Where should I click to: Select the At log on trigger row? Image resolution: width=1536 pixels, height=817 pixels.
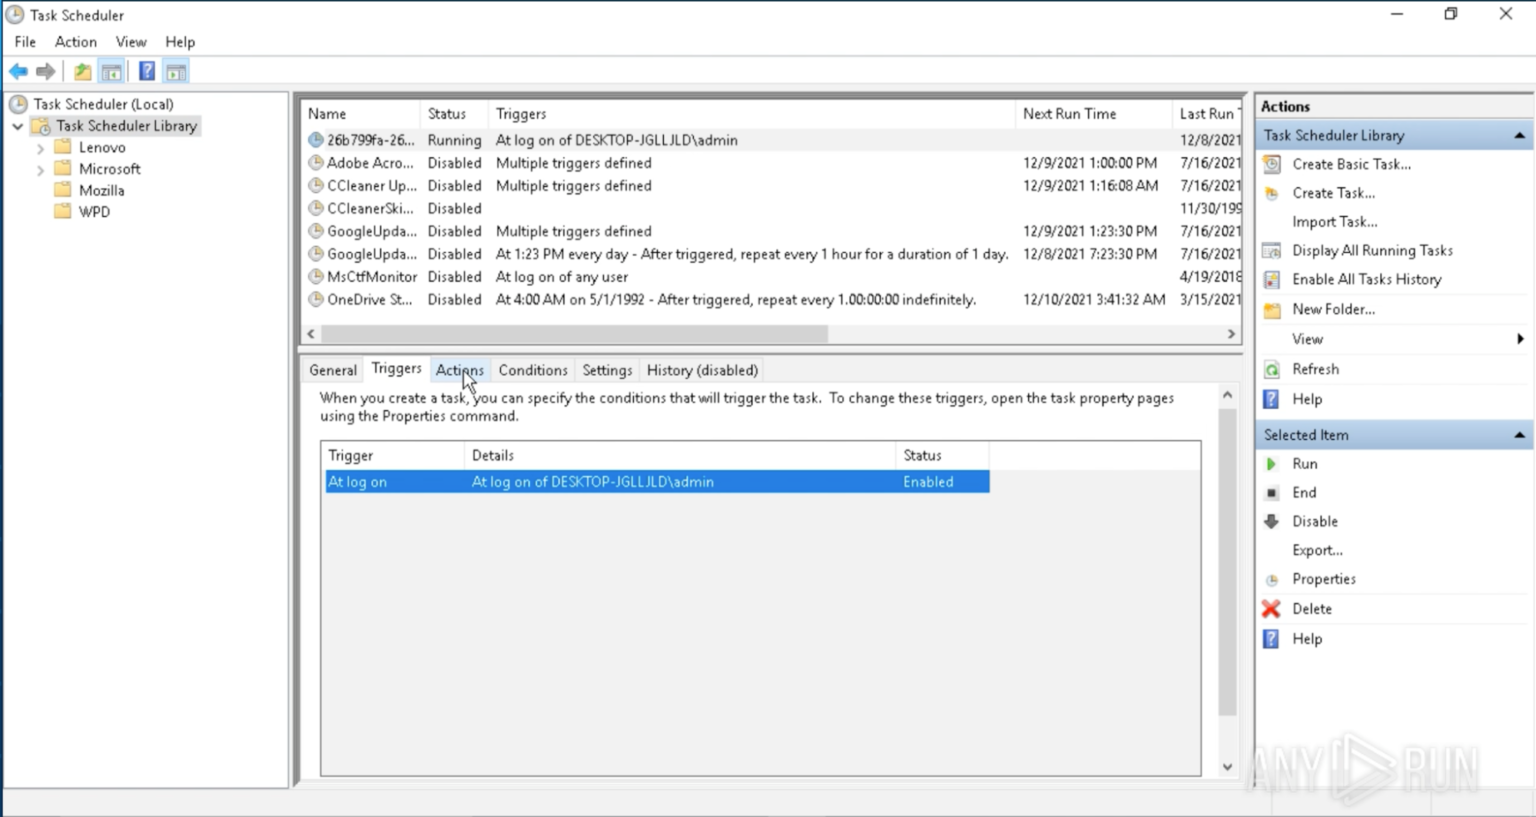(x=657, y=482)
